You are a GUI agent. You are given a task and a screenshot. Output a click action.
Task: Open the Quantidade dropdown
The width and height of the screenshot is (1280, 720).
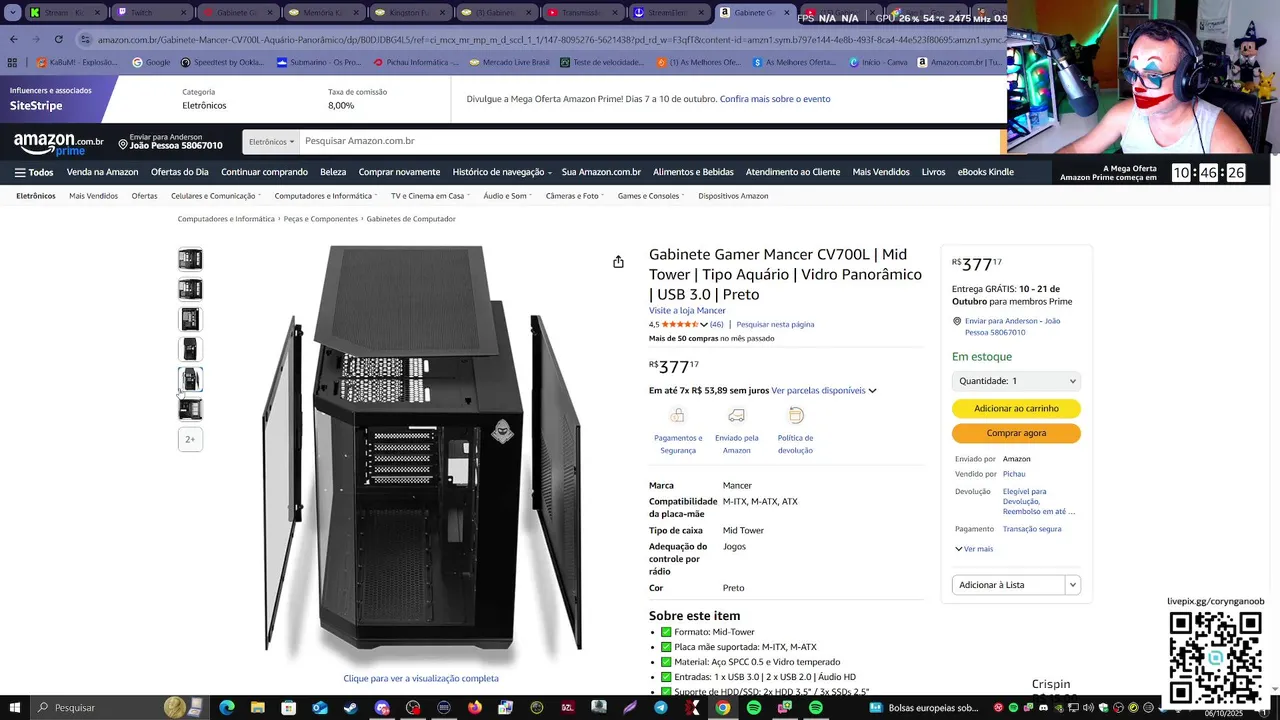tap(1016, 381)
